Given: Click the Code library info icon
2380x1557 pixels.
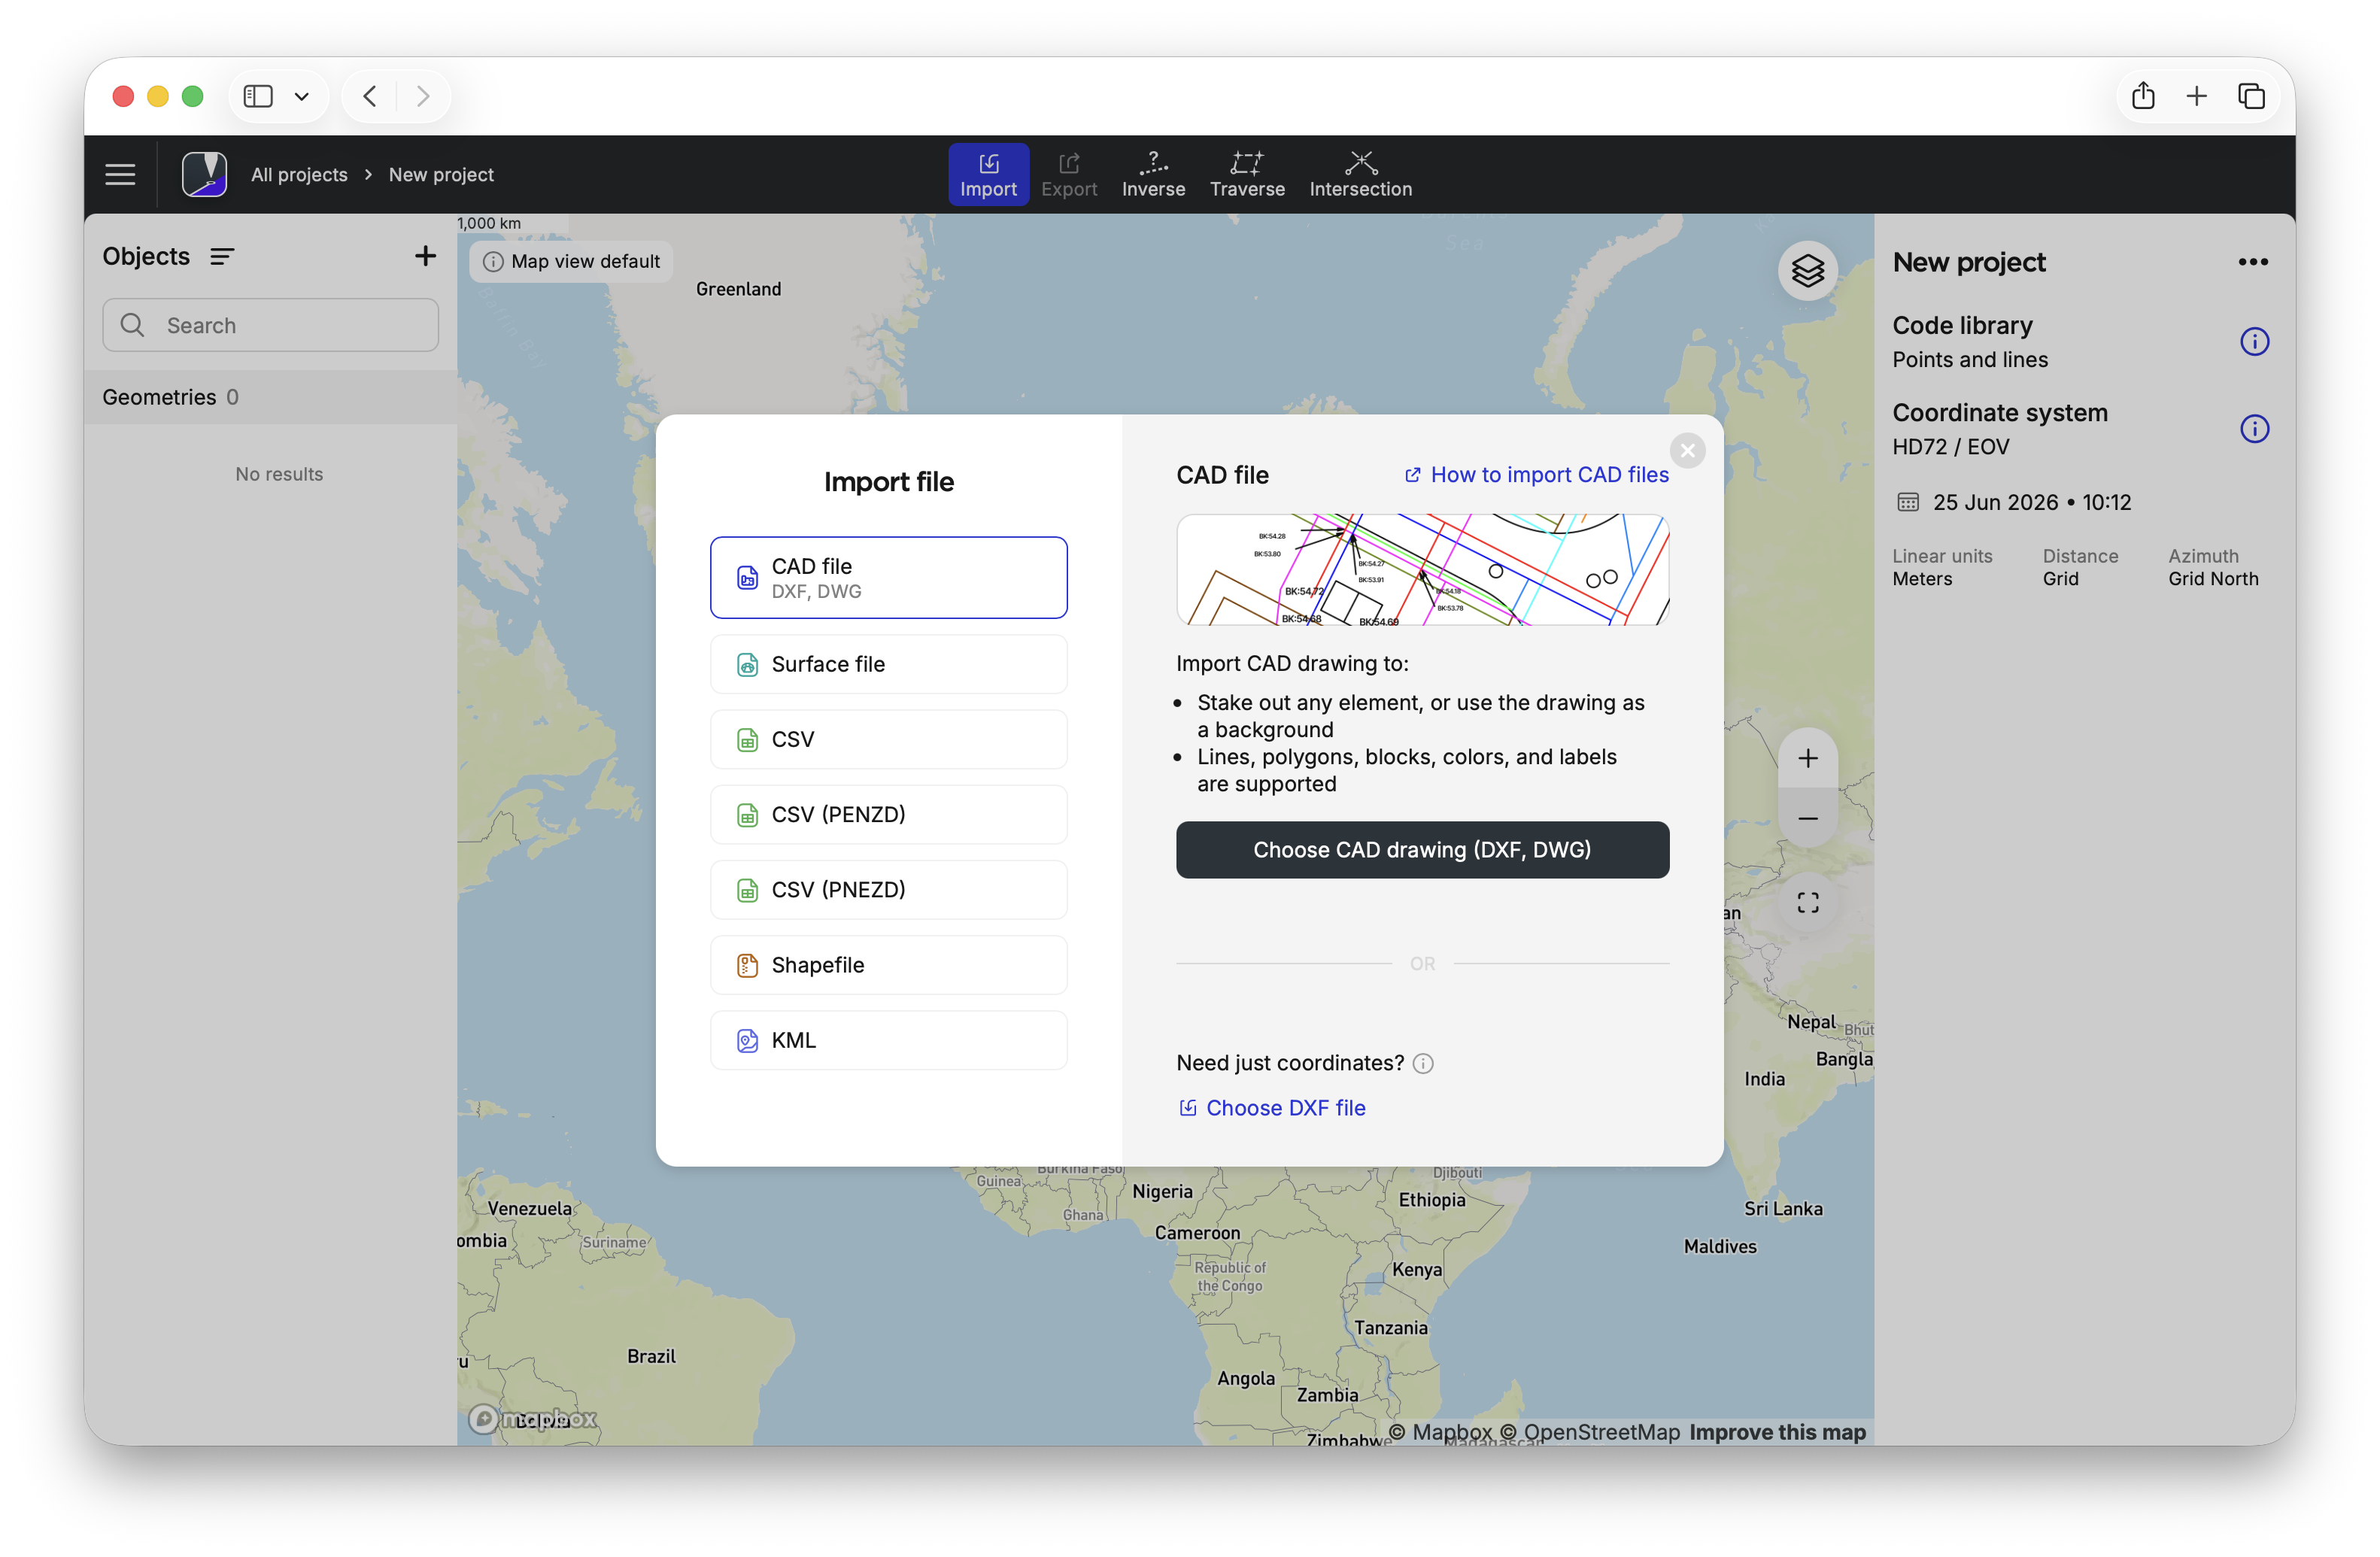Looking at the screenshot, I should click(2254, 342).
